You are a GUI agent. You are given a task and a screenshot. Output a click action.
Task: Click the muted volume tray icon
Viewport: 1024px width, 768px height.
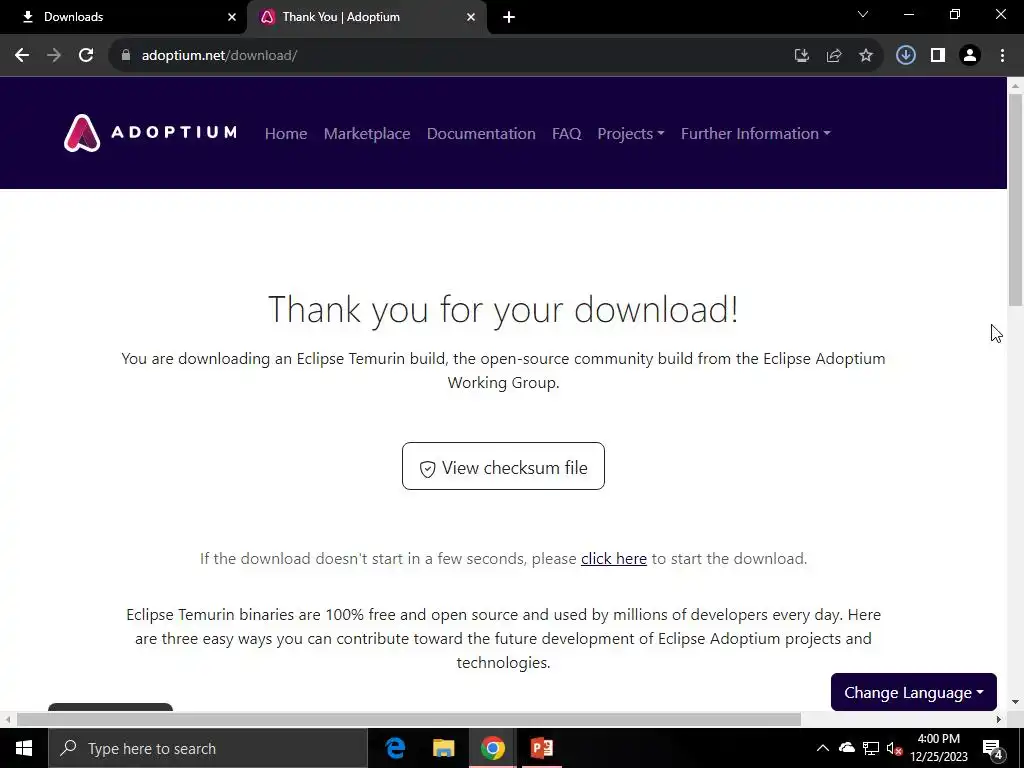(895, 748)
